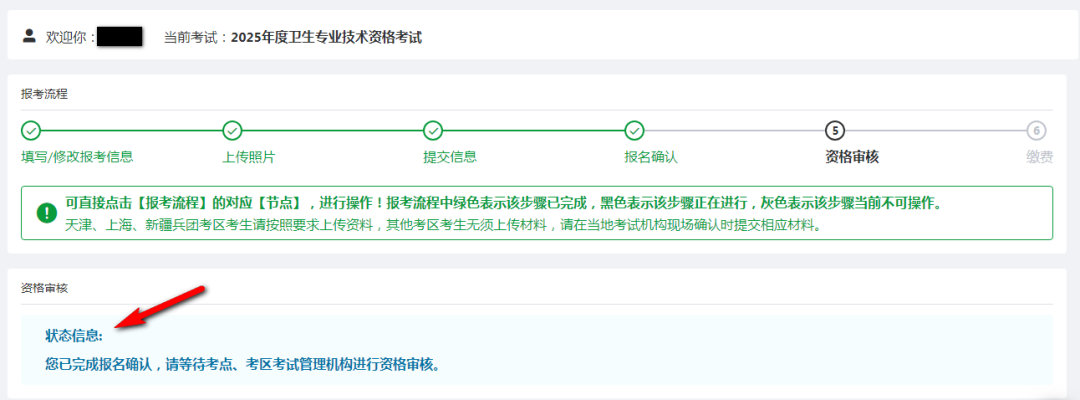Screen dimensions: 1080x400
Task: Click the green checkmark node for 提交信息
Action: pyautogui.click(x=433, y=129)
